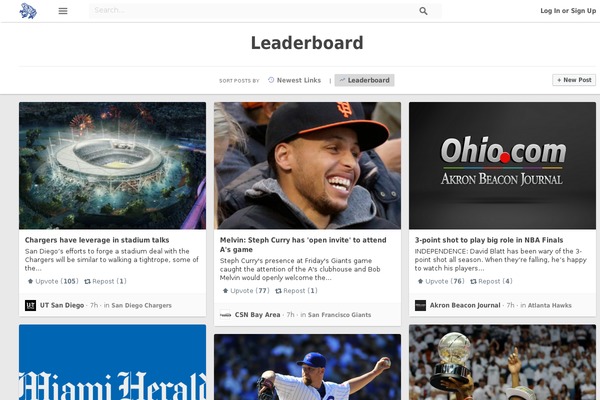Click the Chargers article summary text
Image resolution: width=600 pixels, height=400 pixels.
[x=112, y=260]
